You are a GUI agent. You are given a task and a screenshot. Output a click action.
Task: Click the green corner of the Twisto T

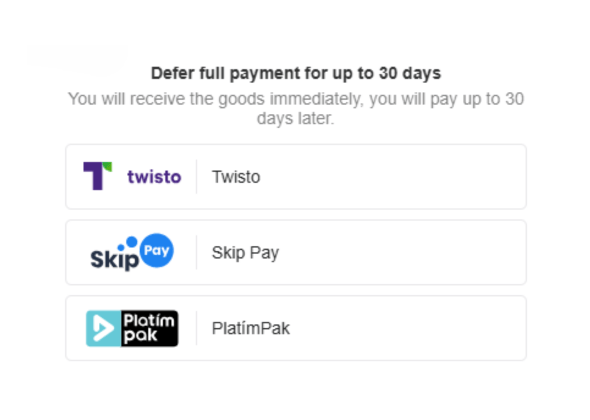coord(108,166)
